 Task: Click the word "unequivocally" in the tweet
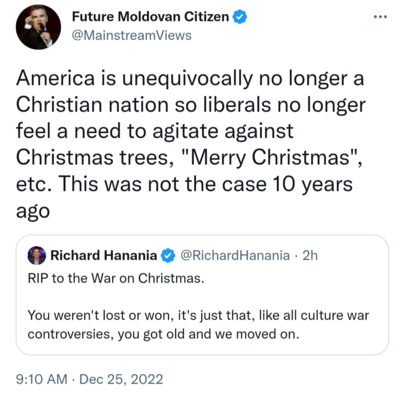click(x=187, y=79)
